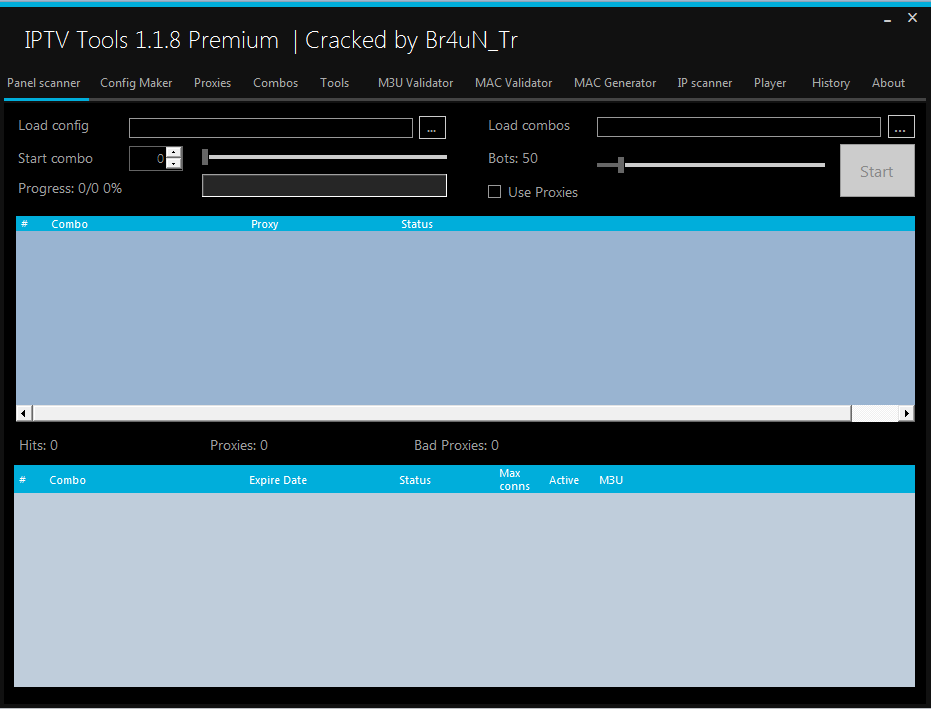Switch to the IP scanner tab
Screen dimensions: 931x709
point(705,83)
